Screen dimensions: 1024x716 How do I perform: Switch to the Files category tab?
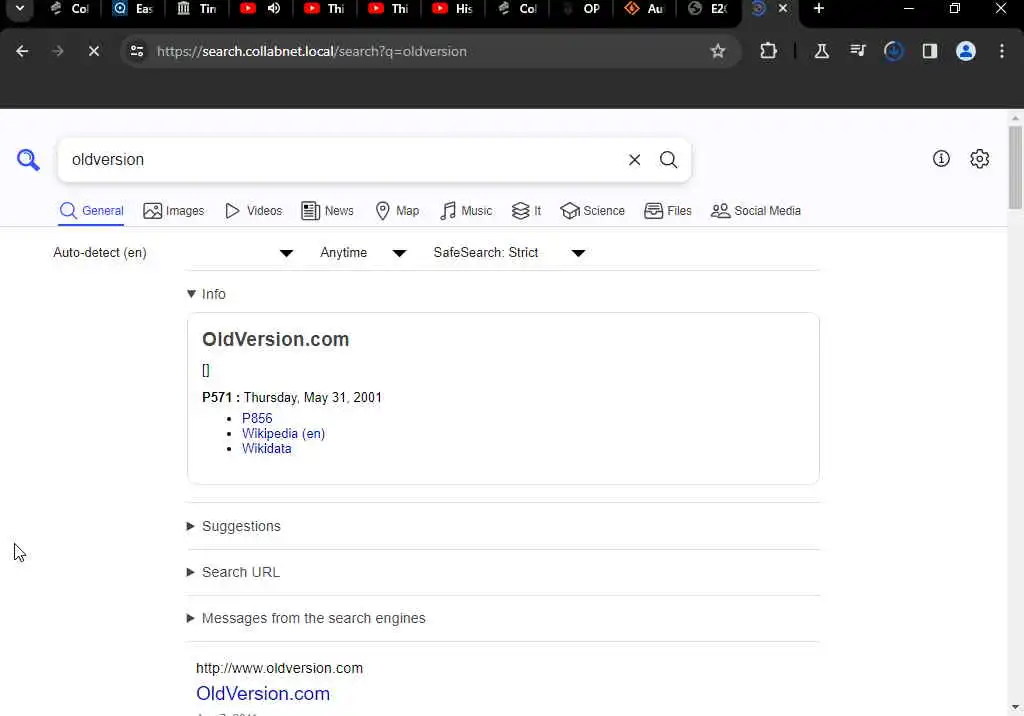(667, 210)
